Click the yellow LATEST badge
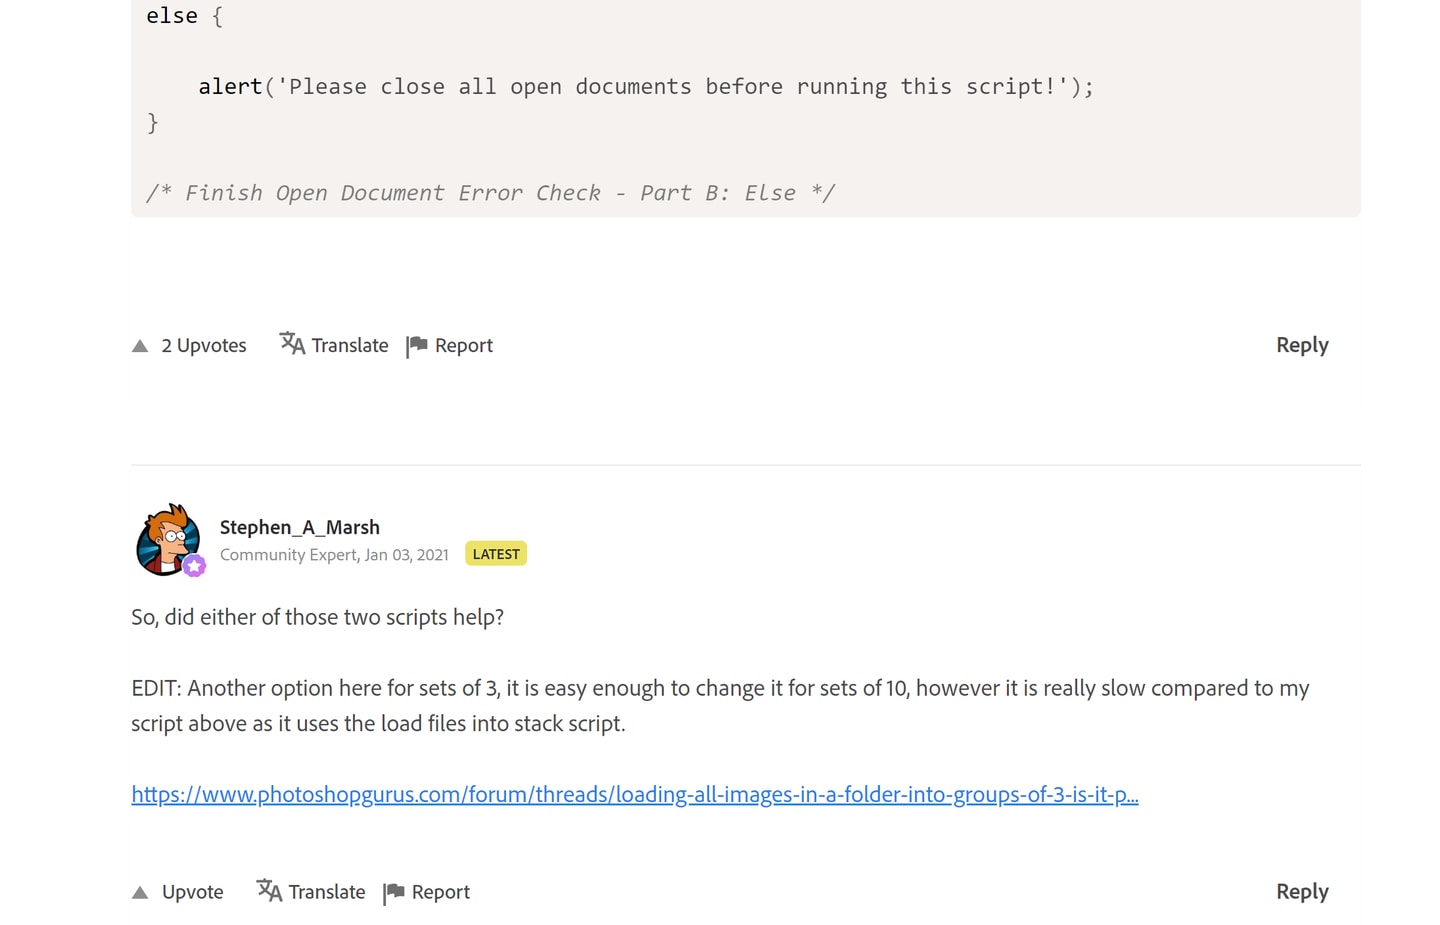Viewport: 1440px width, 925px height. pos(496,554)
